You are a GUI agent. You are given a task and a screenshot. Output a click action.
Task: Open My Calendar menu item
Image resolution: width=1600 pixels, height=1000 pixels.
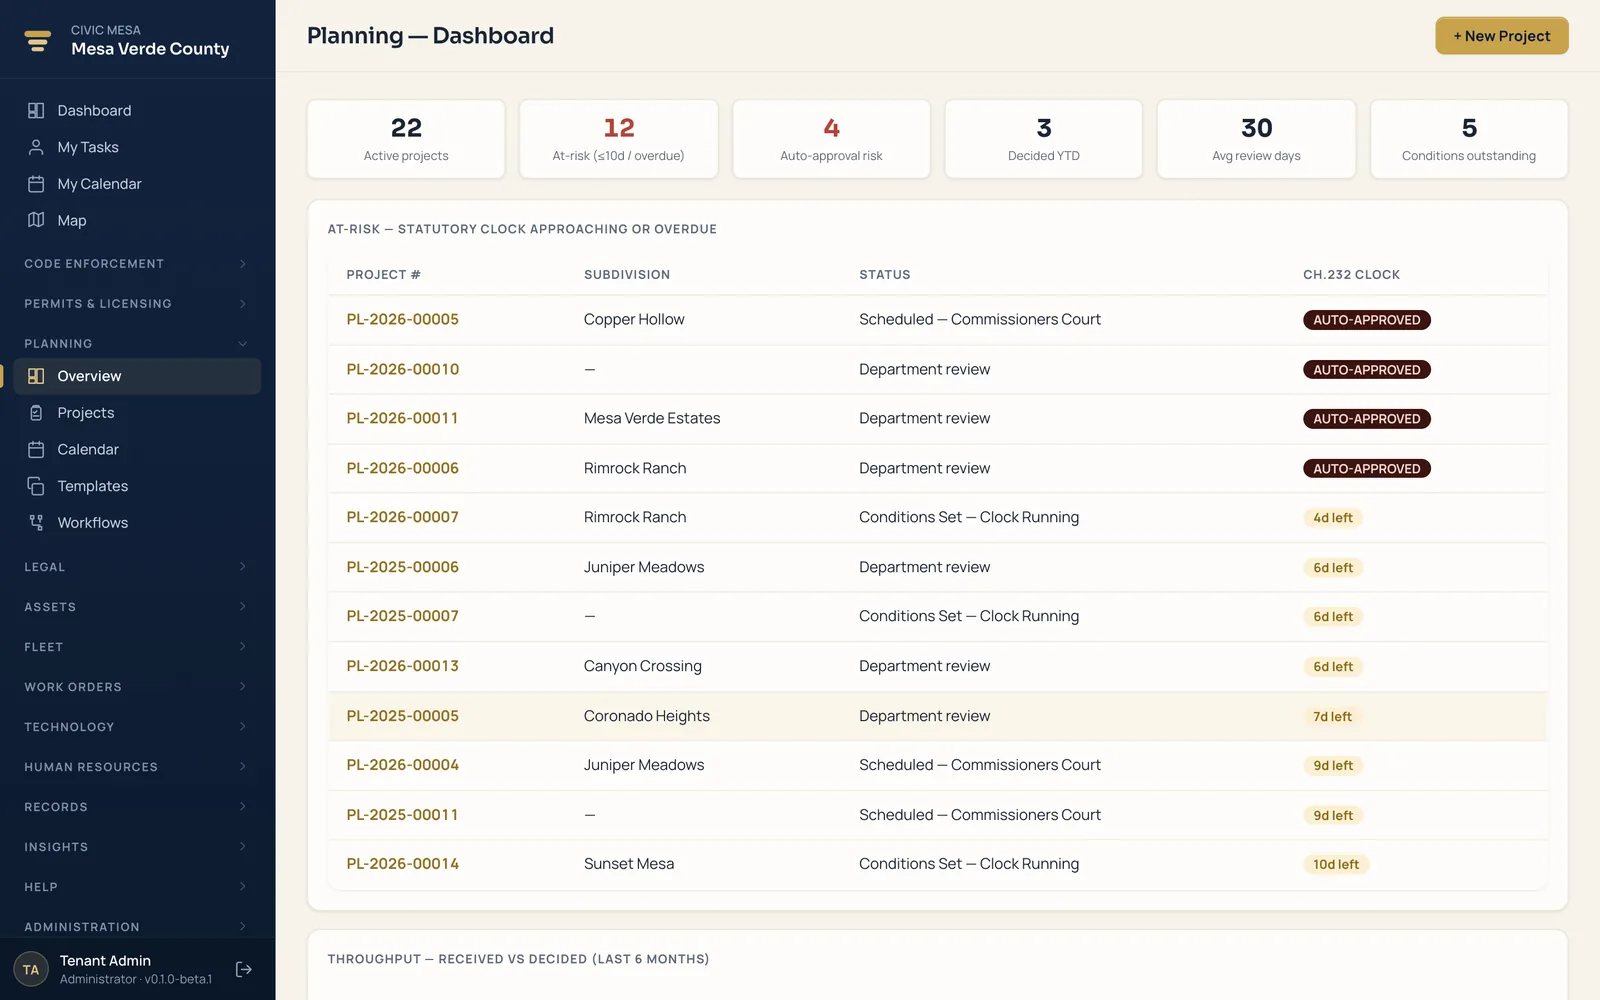click(x=137, y=184)
